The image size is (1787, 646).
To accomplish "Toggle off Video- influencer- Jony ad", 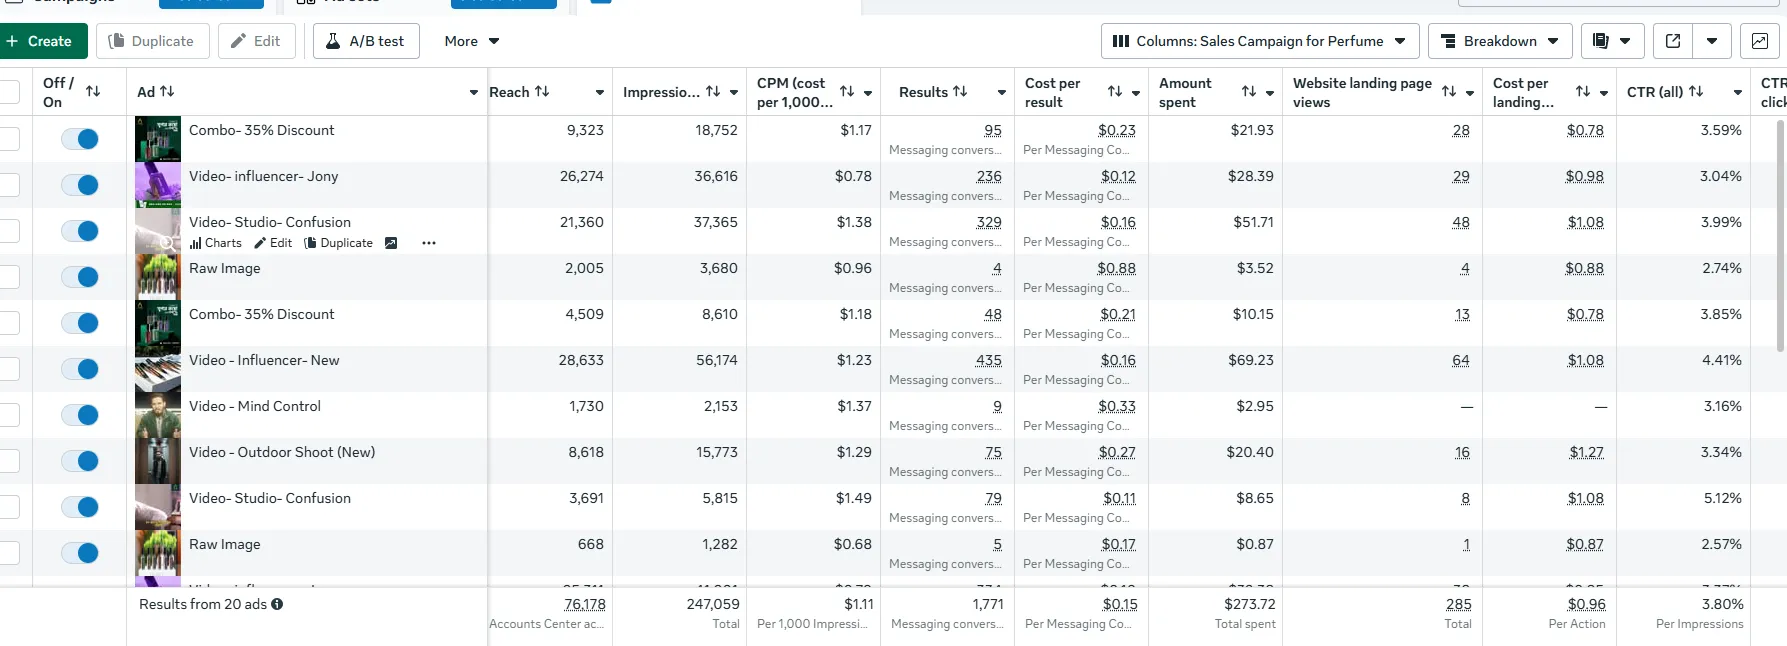I will click(80, 185).
